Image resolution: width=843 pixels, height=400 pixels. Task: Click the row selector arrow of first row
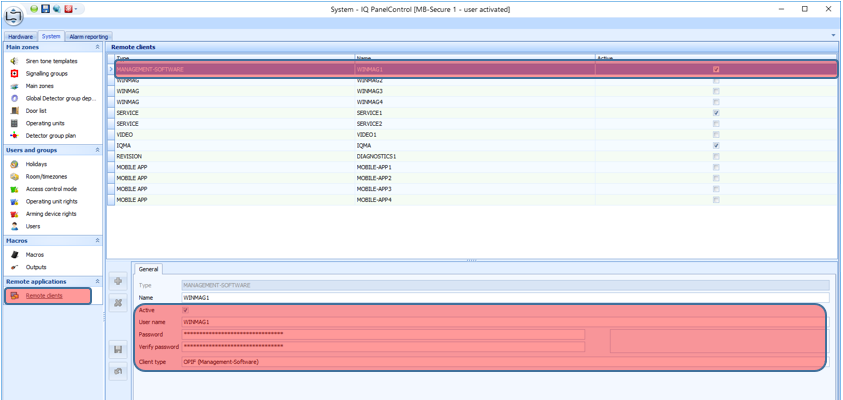coord(111,69)
